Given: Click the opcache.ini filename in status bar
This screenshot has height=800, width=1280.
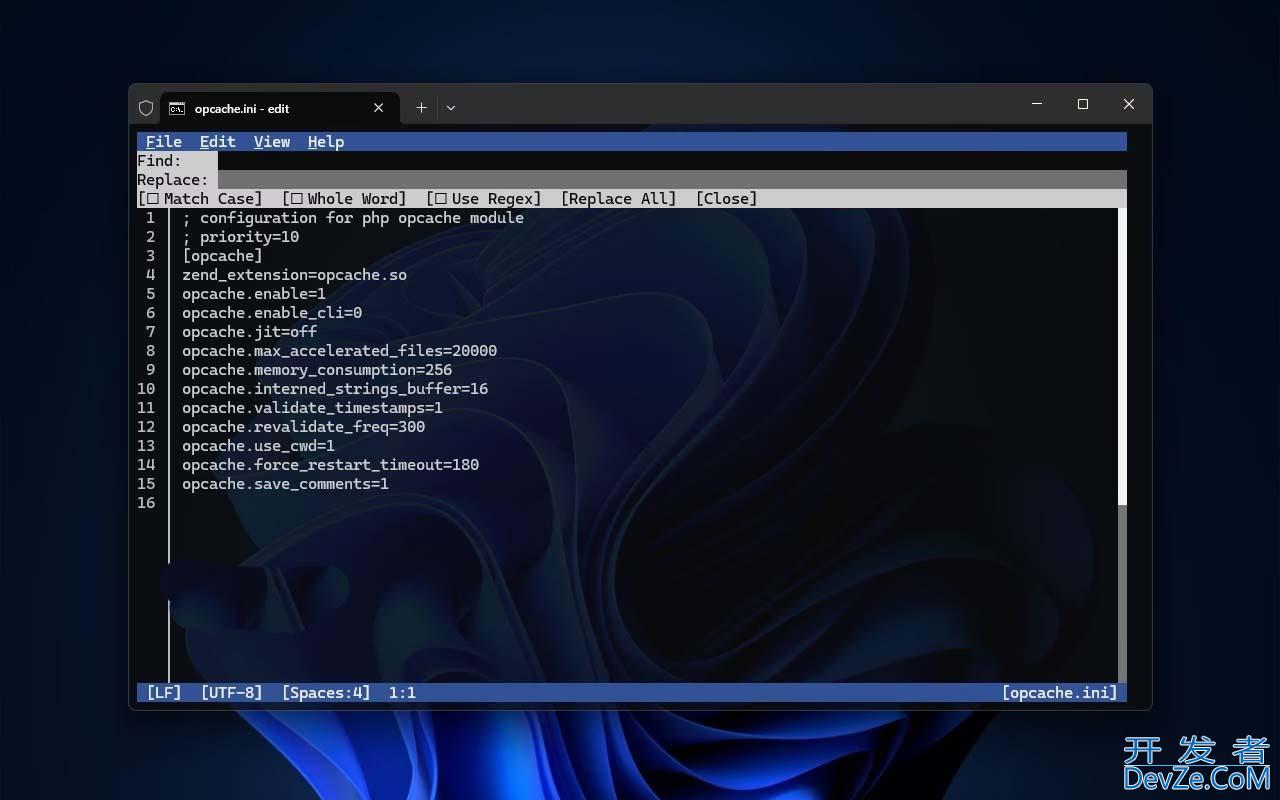Looking at the screenshot, I should [x=1060, y=693].
